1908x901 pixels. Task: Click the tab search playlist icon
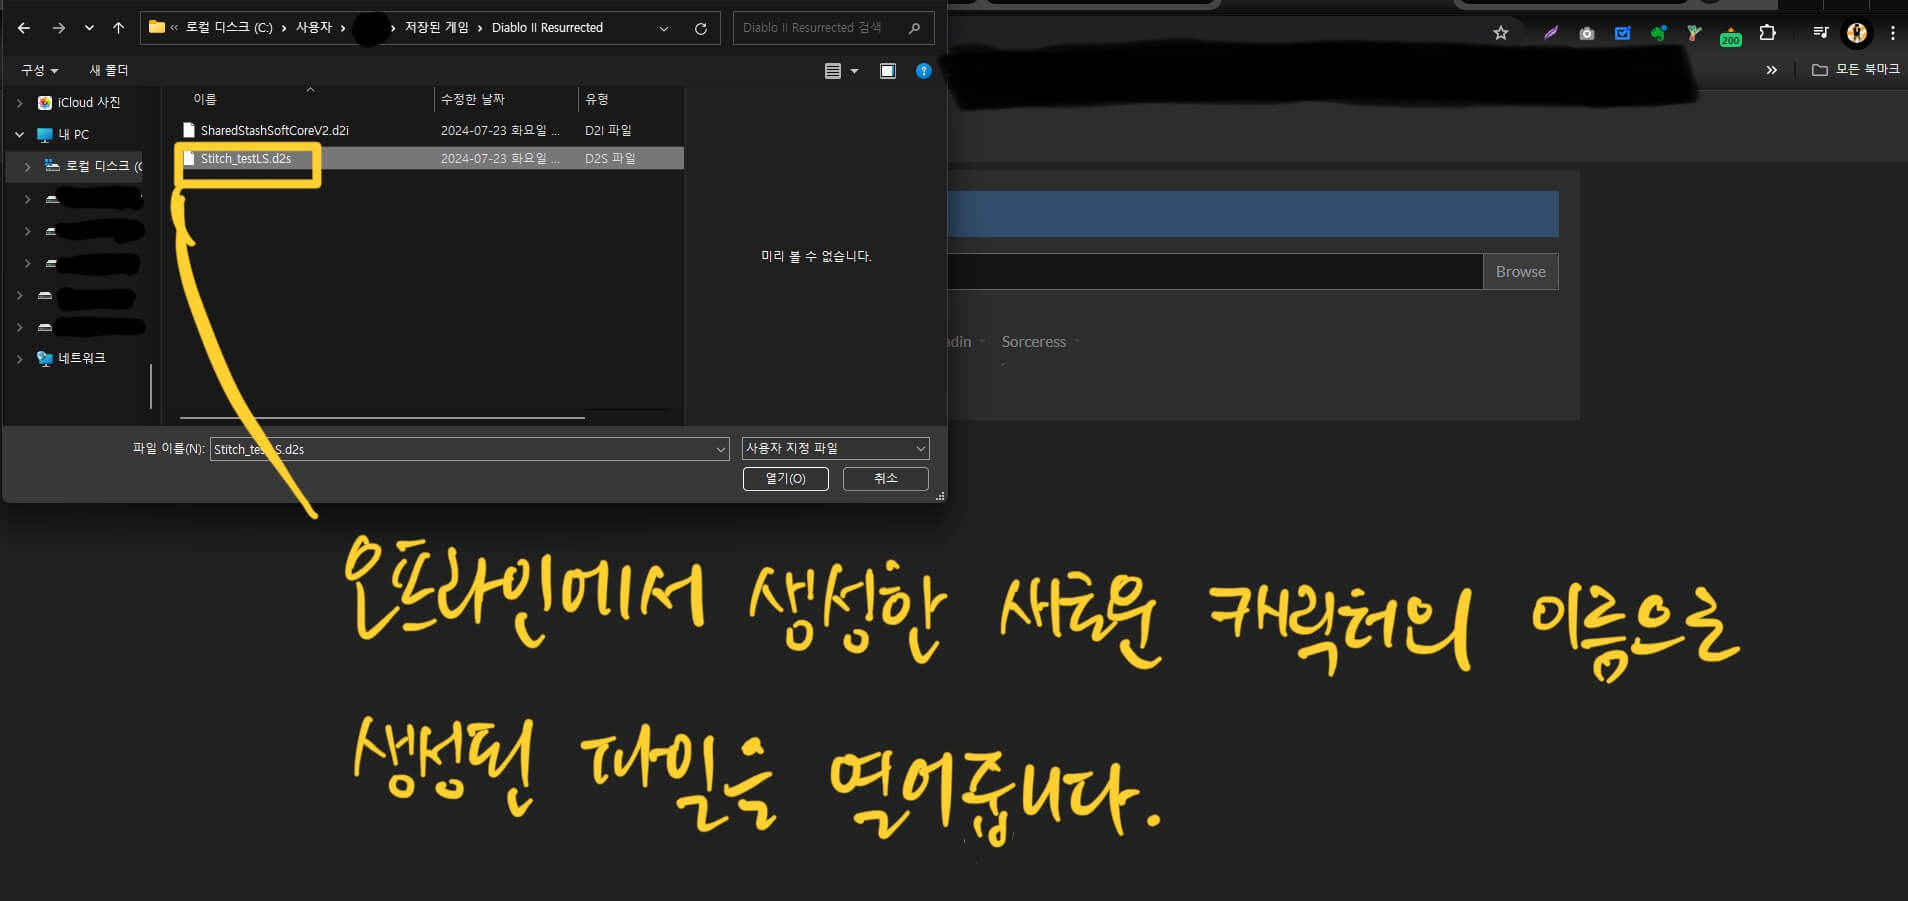pyautogui.click(x=1818, y=33)
